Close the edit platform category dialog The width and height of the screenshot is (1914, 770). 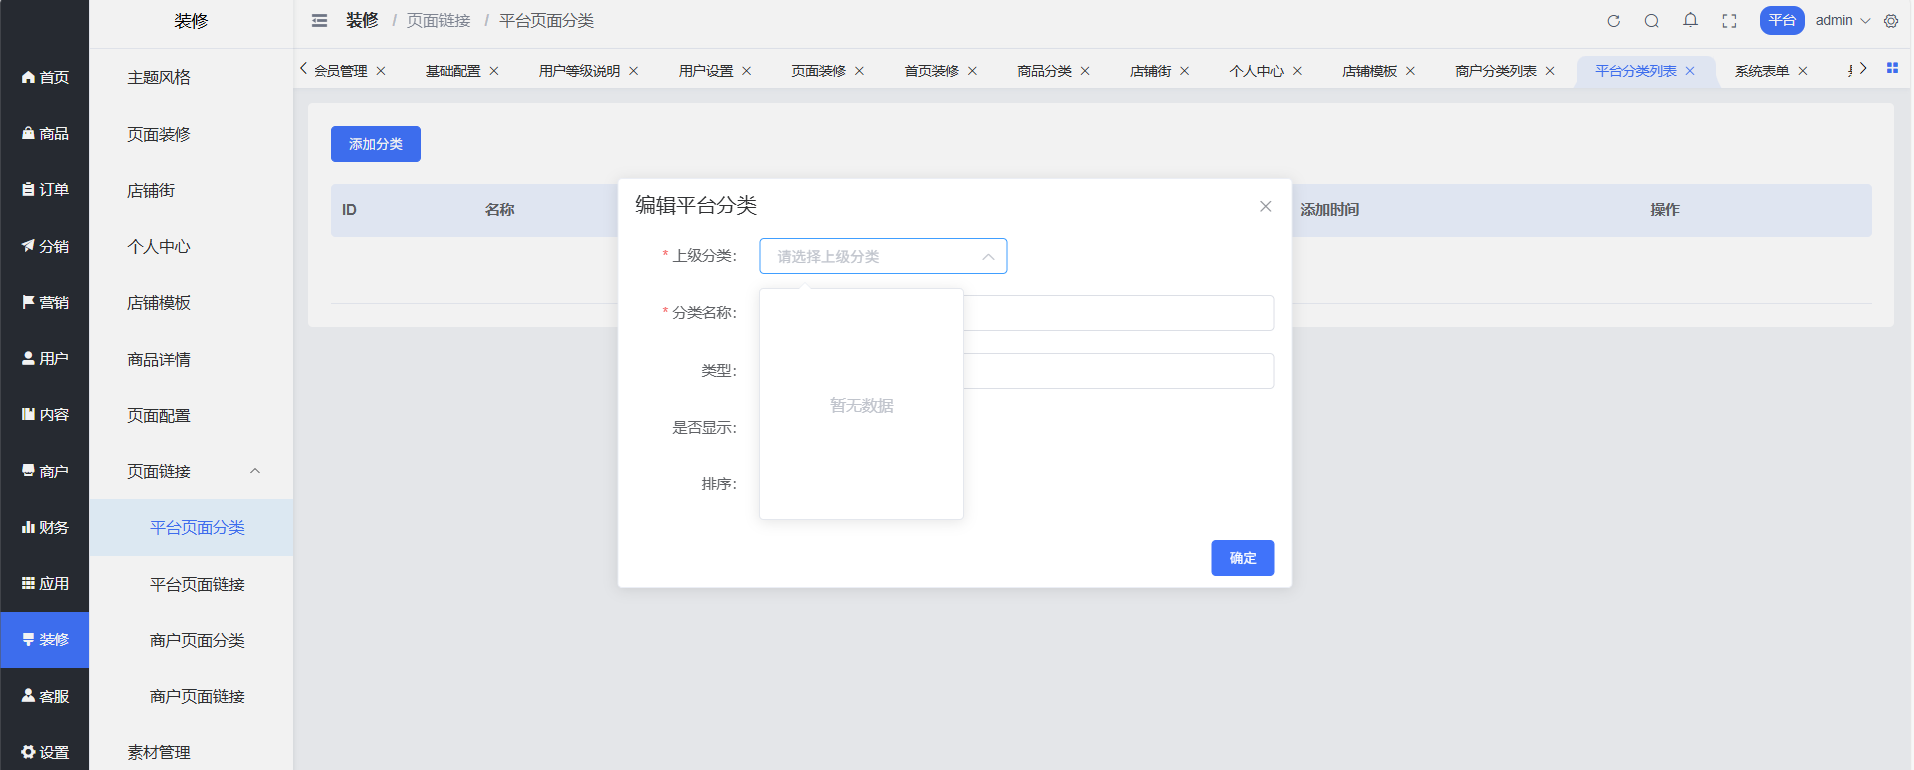[x=1265, y=206]
